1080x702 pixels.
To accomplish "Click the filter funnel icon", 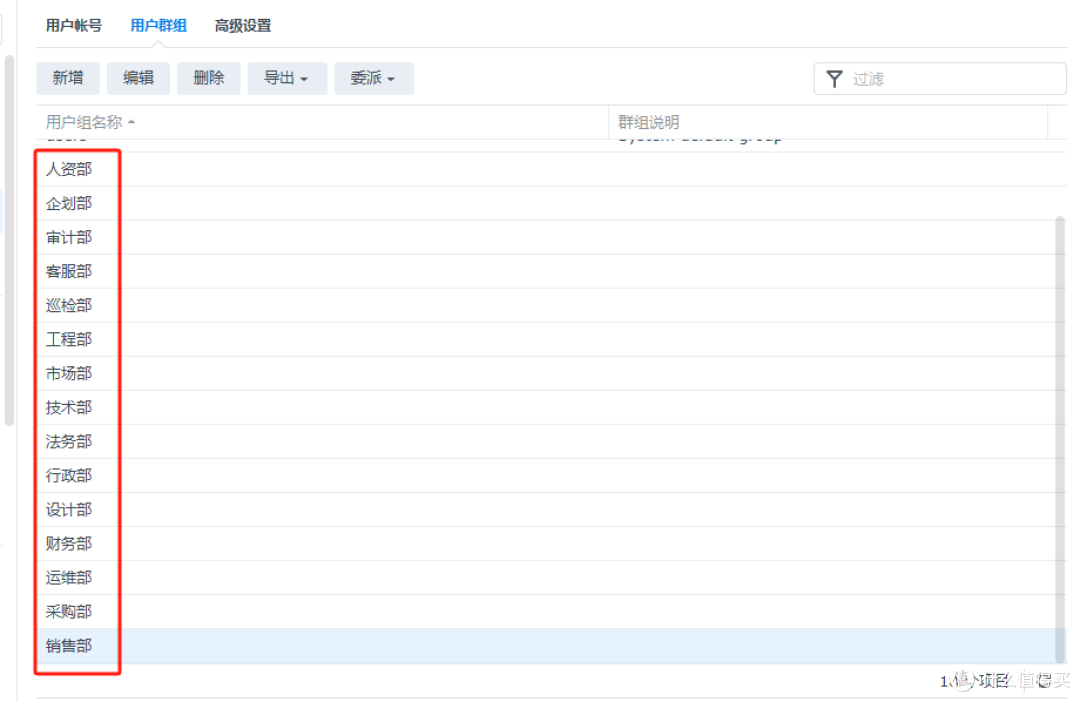I will coord(834,79).
